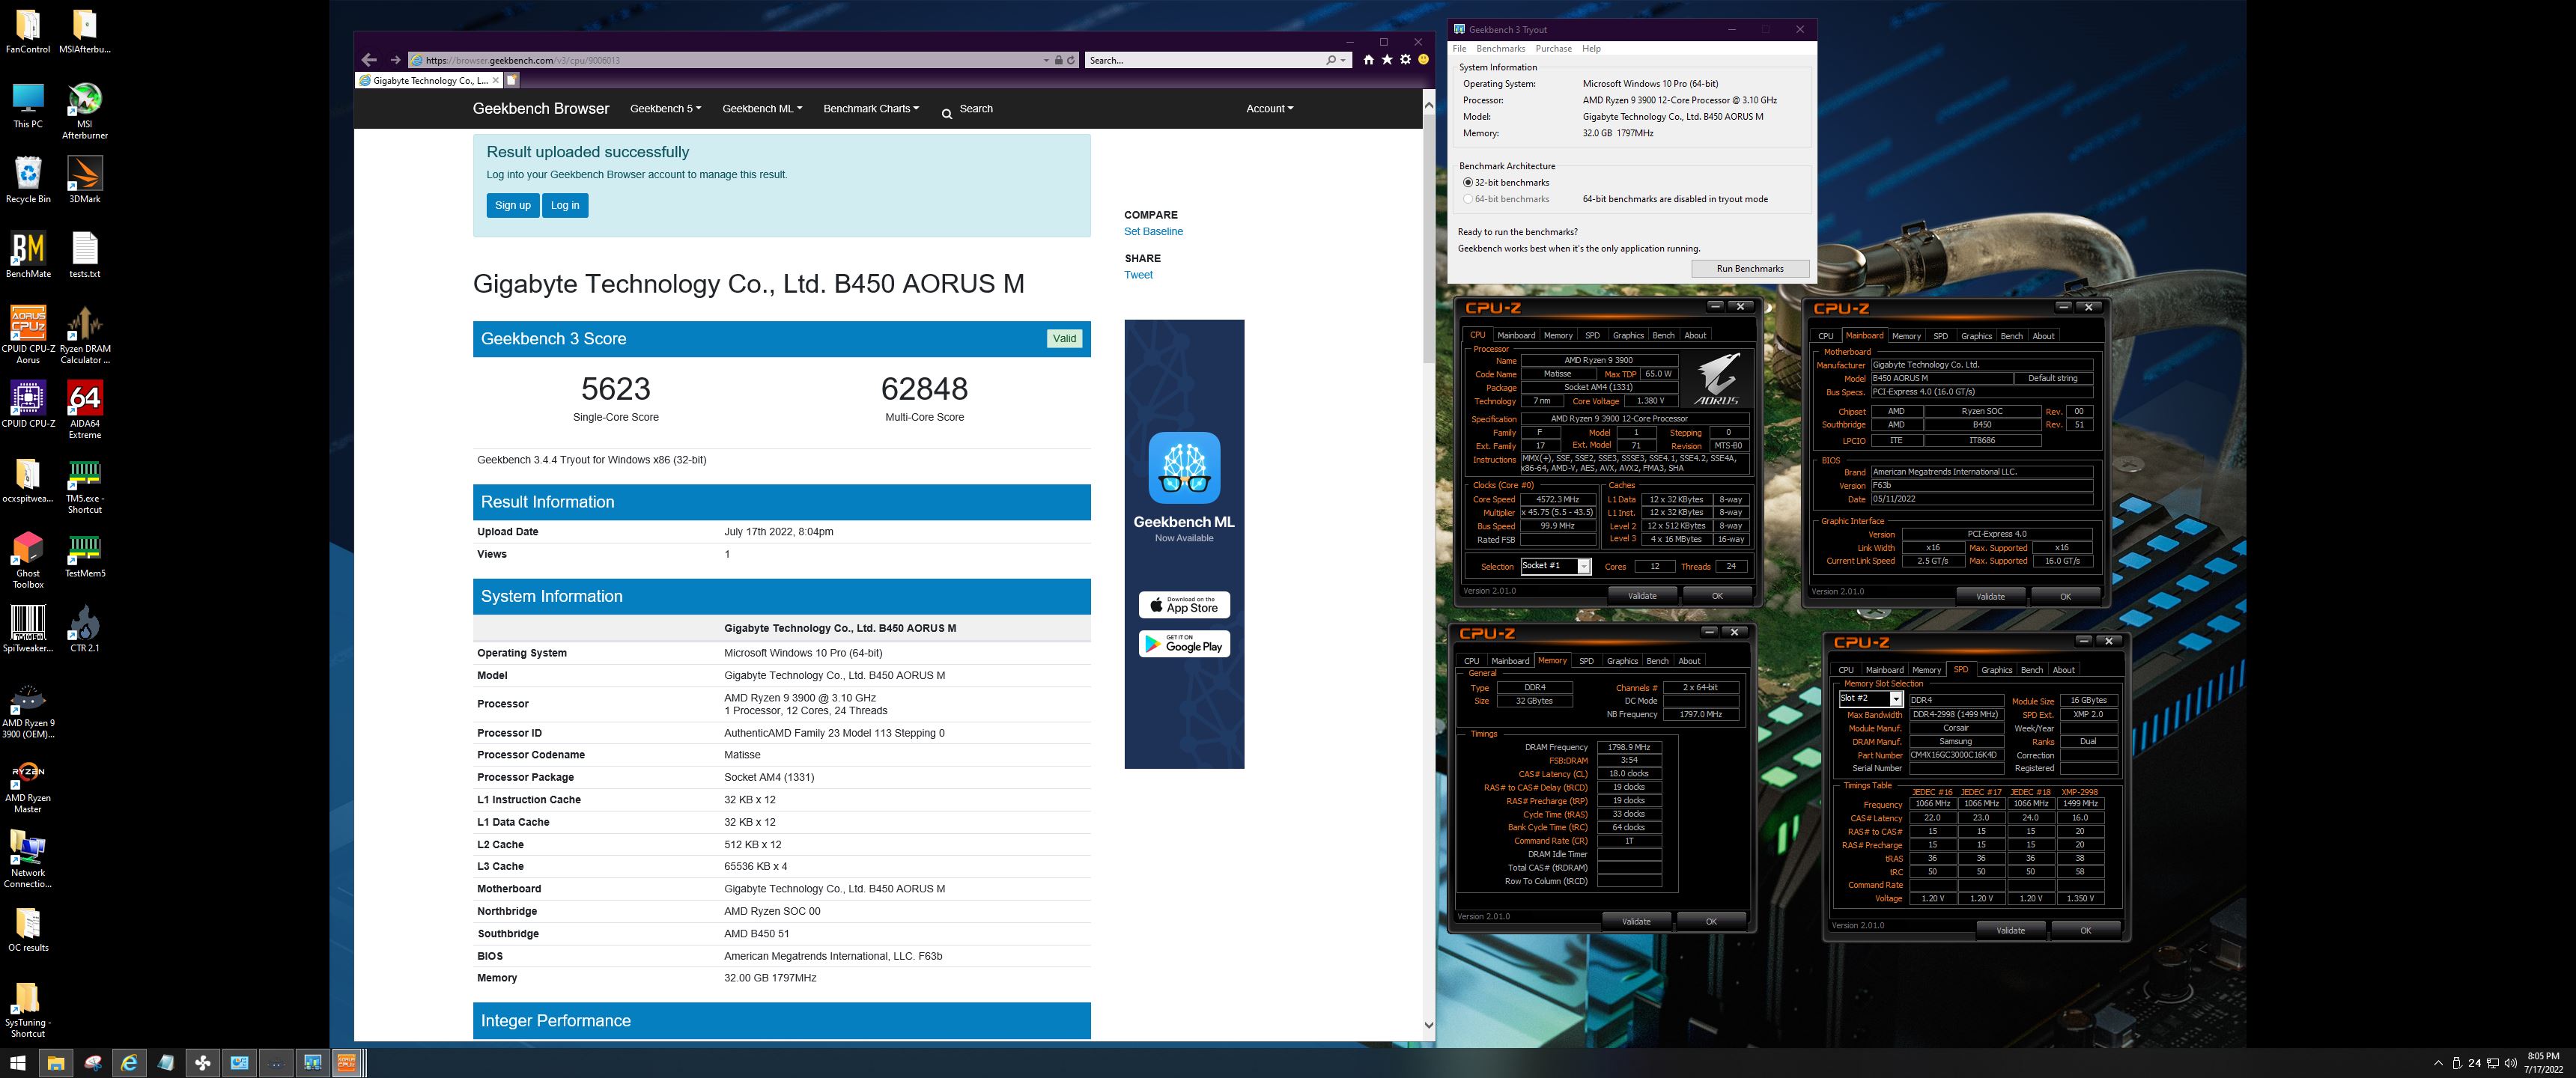Open Purchase menu in Geekbench 3 window
Image resolution: width=2576 pixels, height=1078 pixels.
1553,49
